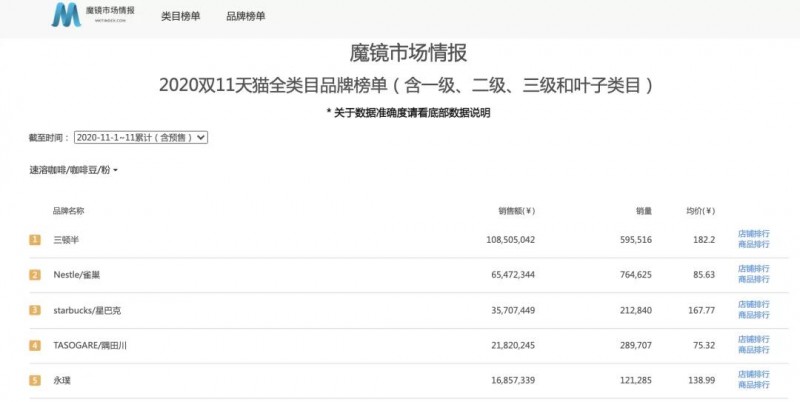Click average price 182.2
Screen dimensions: 800x402
click(x=704, y=240)
